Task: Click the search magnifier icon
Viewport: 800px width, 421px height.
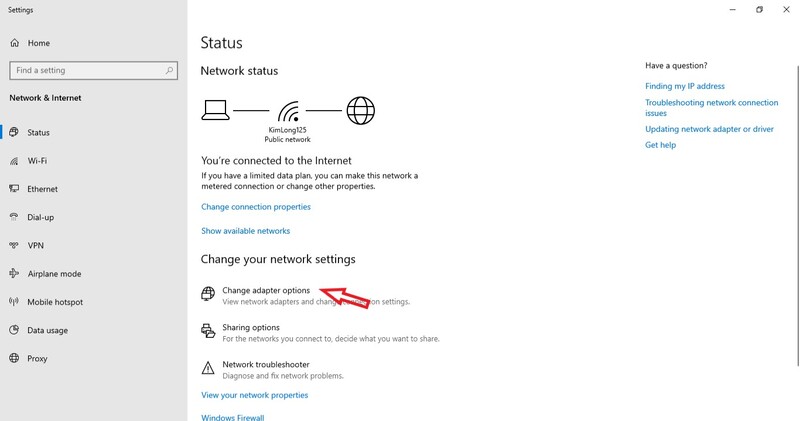Action: [x=169, y=70]
